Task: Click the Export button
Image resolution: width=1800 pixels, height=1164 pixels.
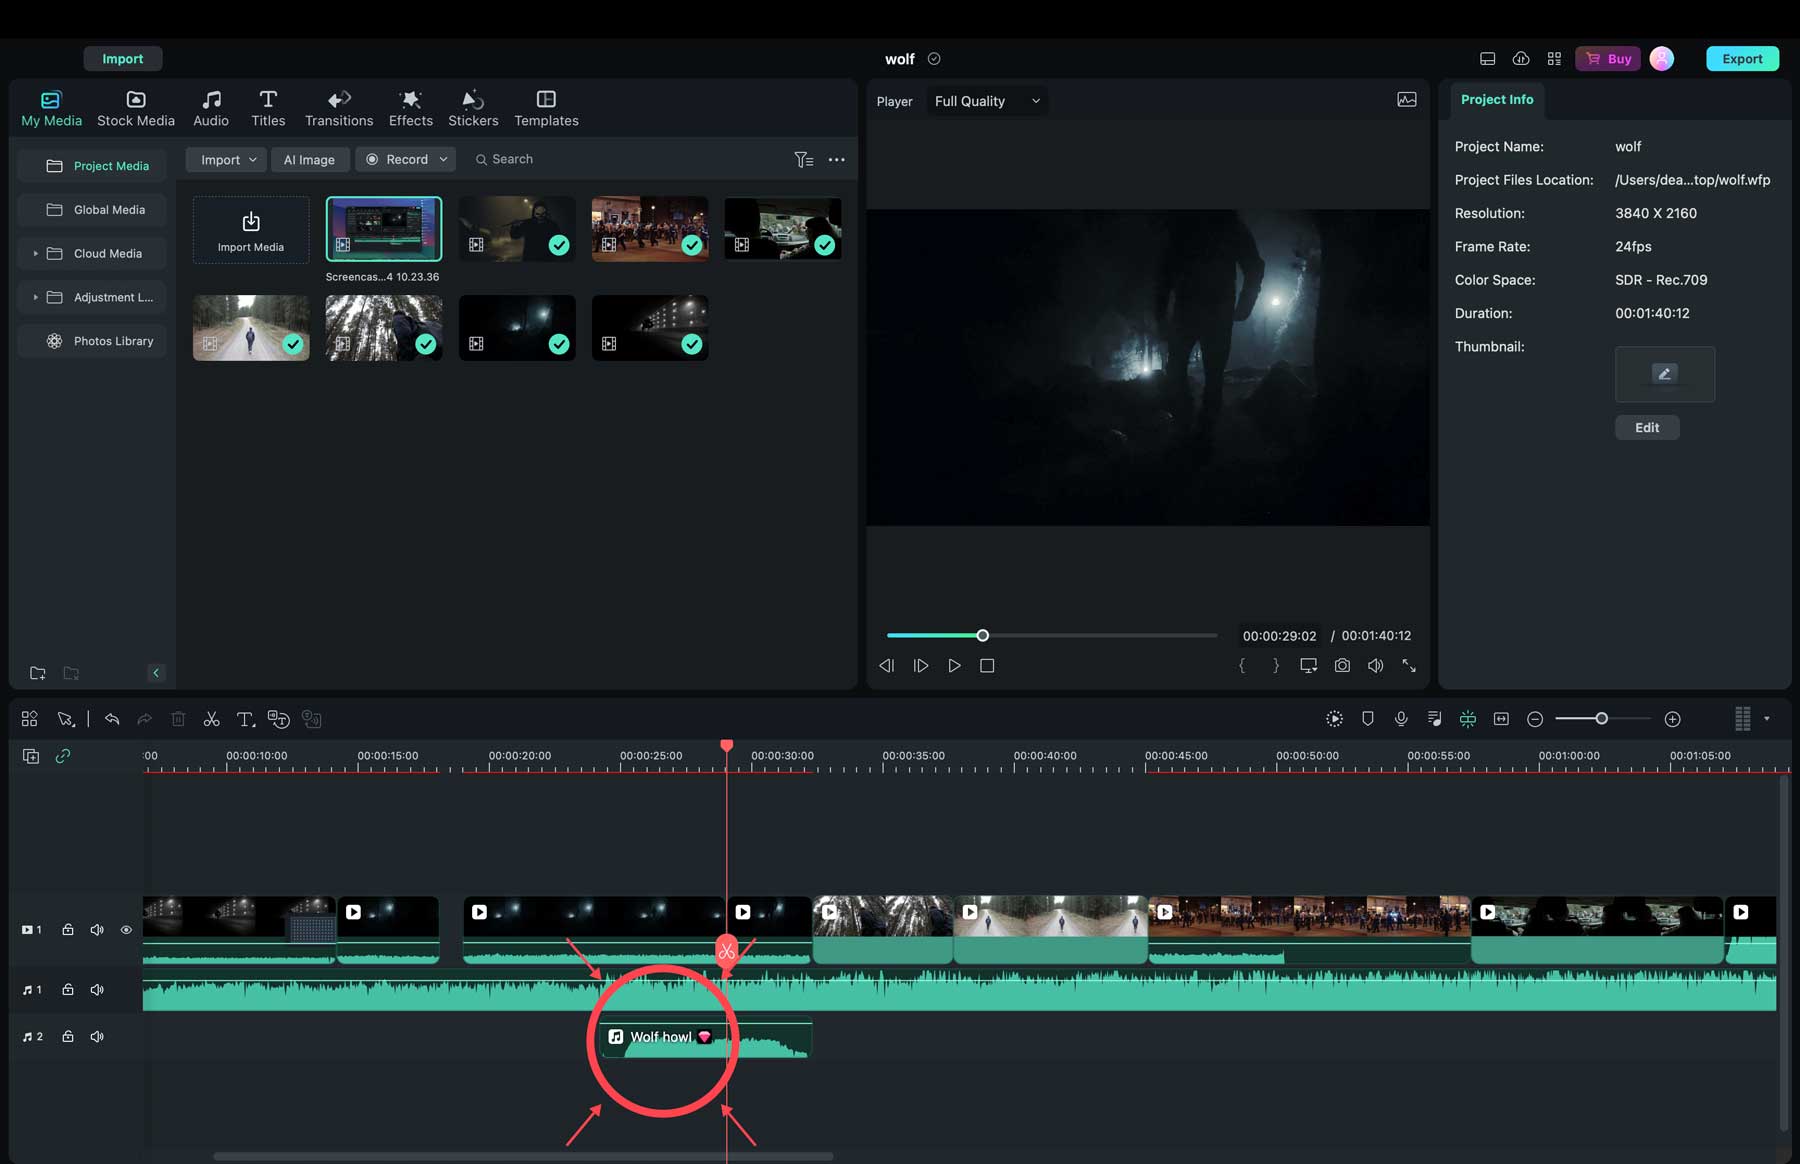Action: [x=1742, y=58]
